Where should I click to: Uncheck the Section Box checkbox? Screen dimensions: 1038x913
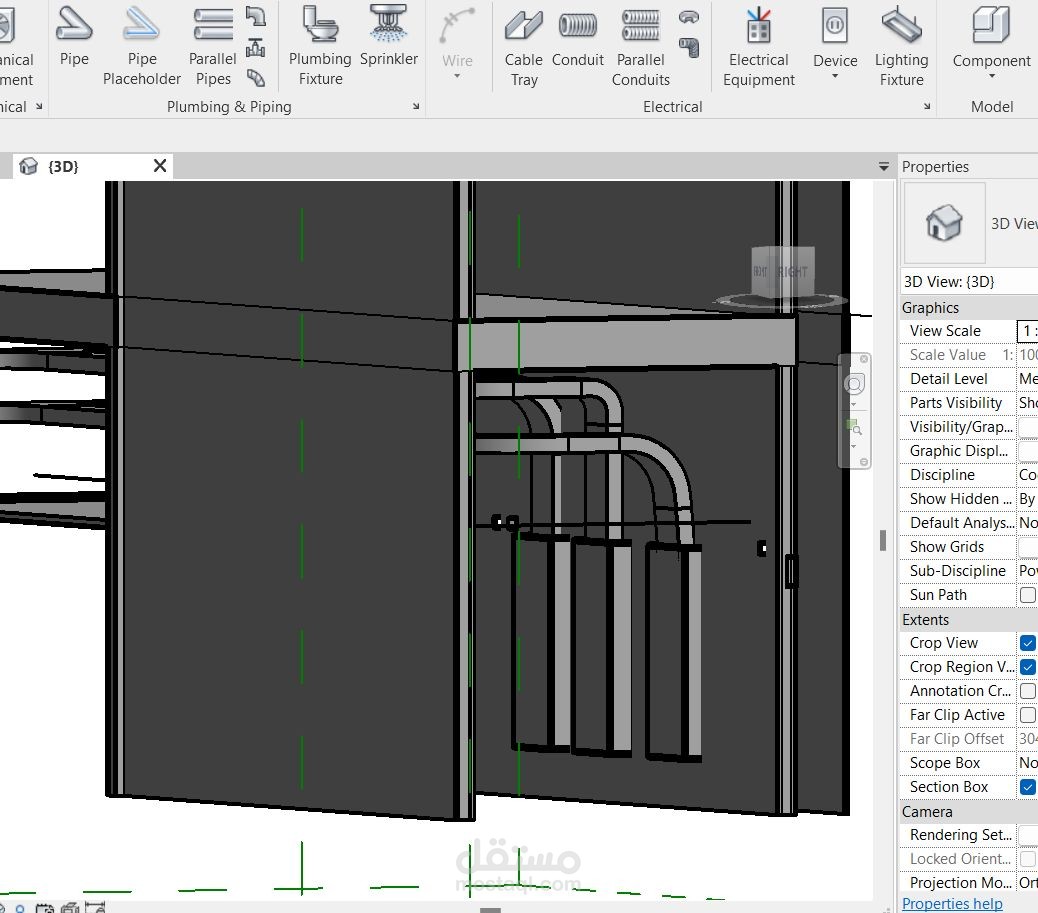coord(1027,787)
